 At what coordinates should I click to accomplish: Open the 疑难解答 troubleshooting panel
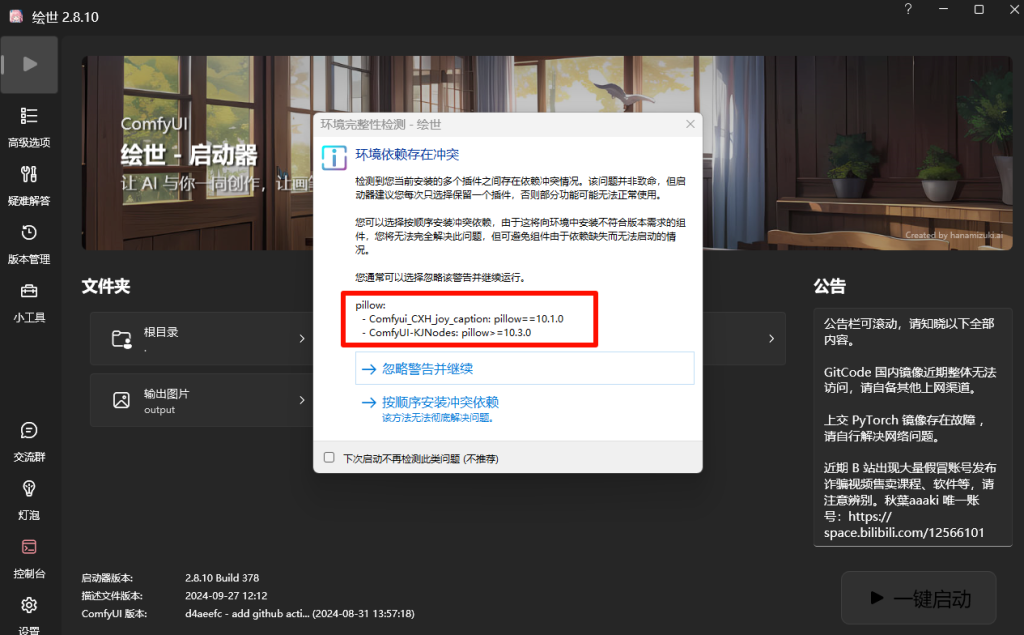[29, 184]
